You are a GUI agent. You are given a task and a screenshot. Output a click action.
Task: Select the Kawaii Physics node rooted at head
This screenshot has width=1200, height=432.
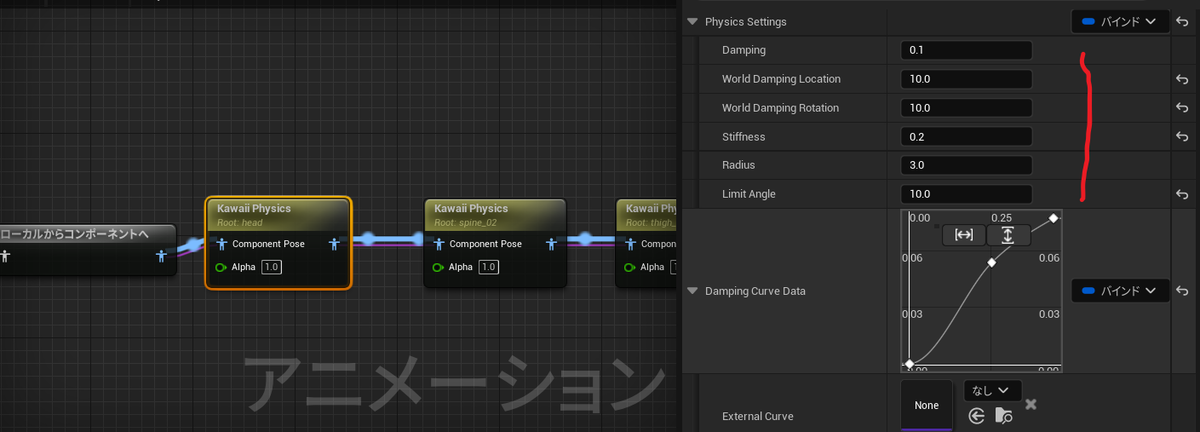pos(278,243)
